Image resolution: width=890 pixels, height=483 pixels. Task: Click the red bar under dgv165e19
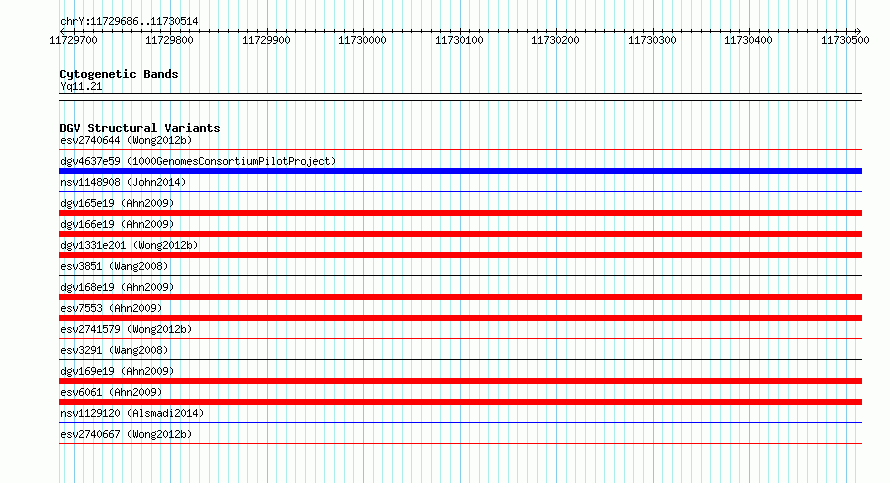460,213
